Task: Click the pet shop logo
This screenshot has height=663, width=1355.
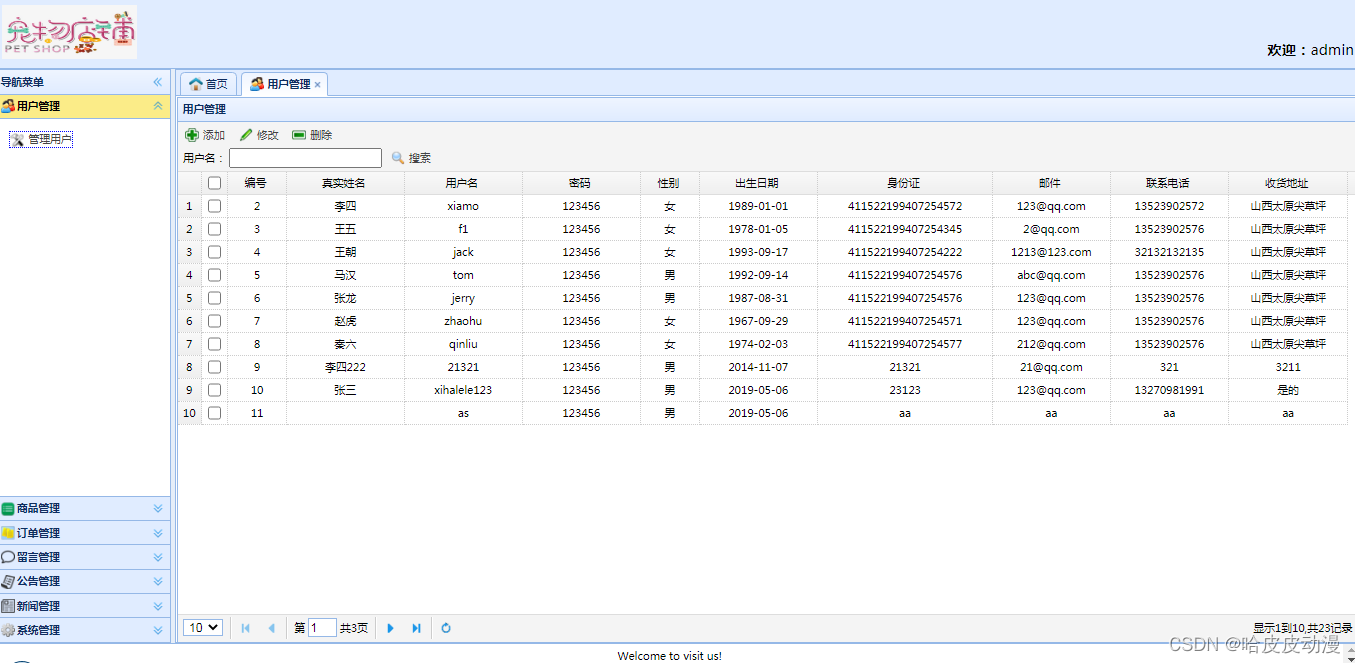Action: click(x=69, y=32)
